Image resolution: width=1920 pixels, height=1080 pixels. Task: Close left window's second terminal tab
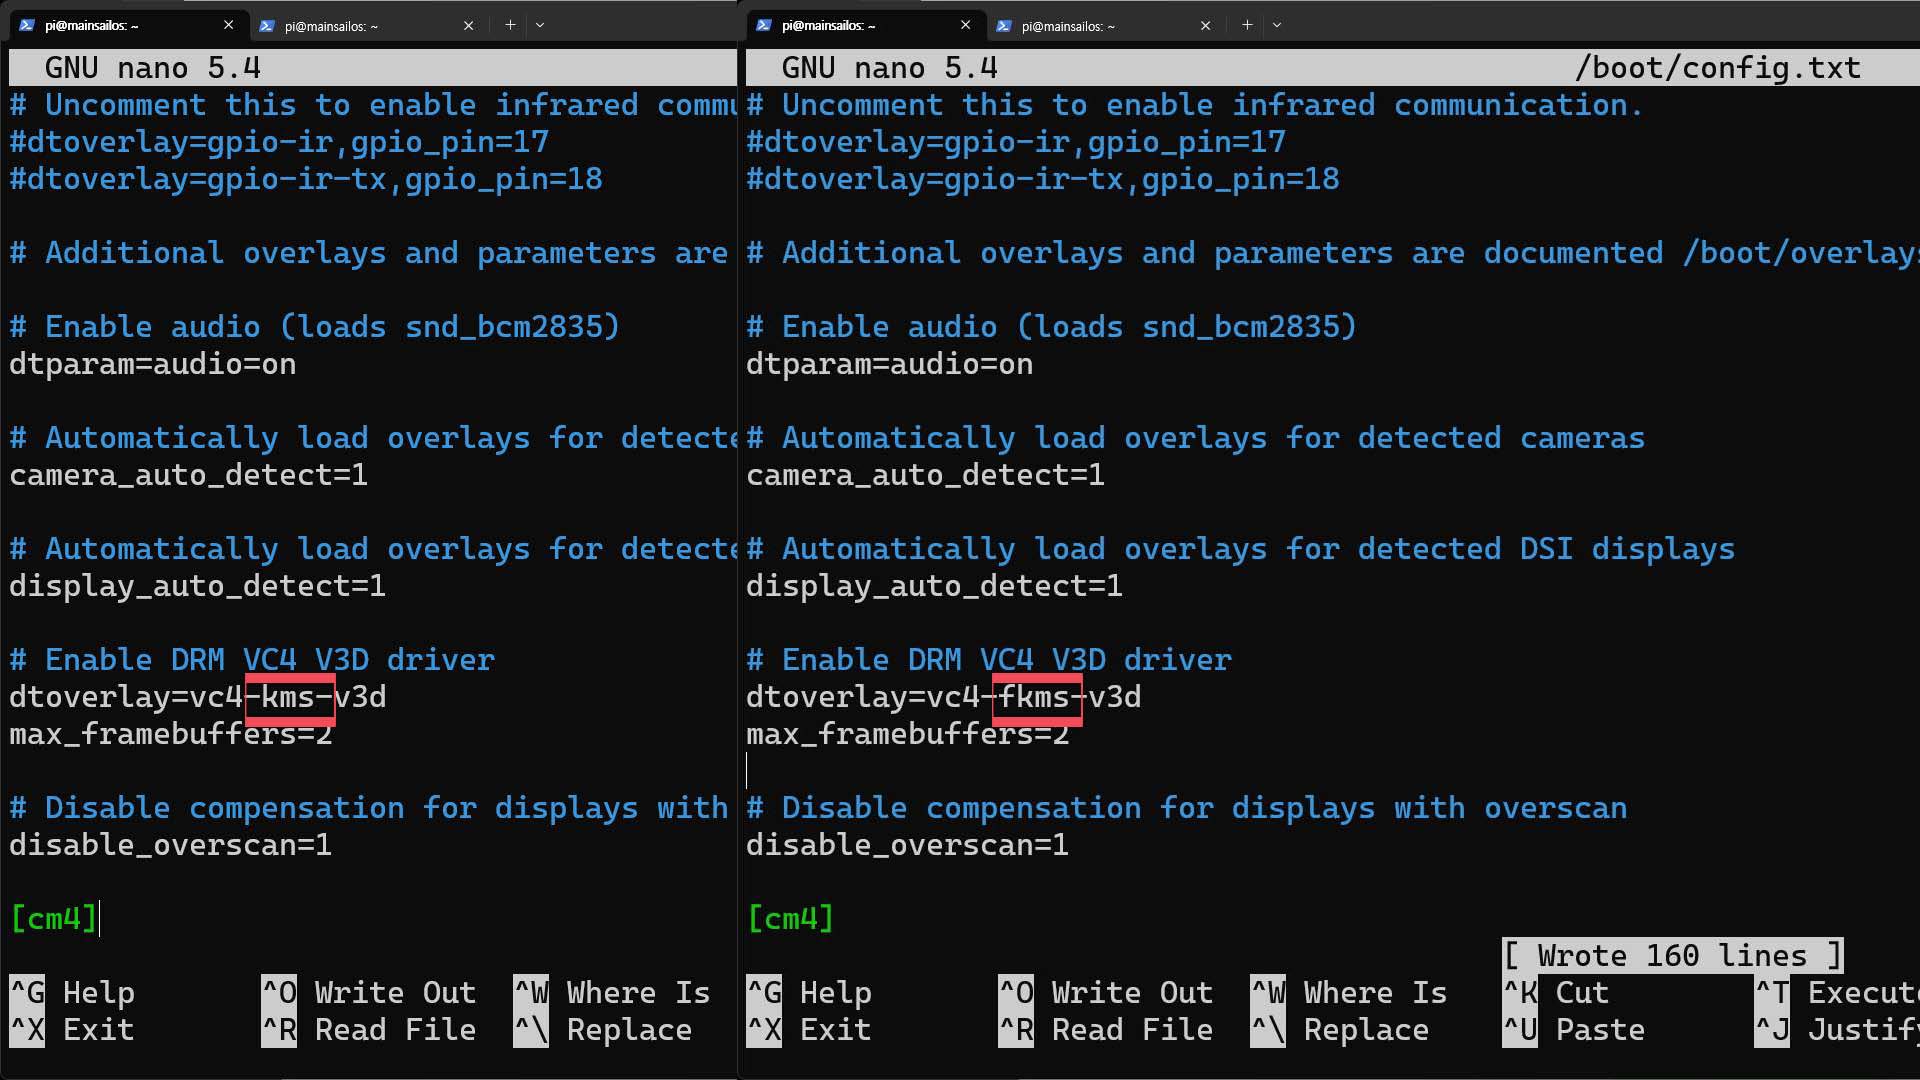pyautogui.click(x=468, y=26)
